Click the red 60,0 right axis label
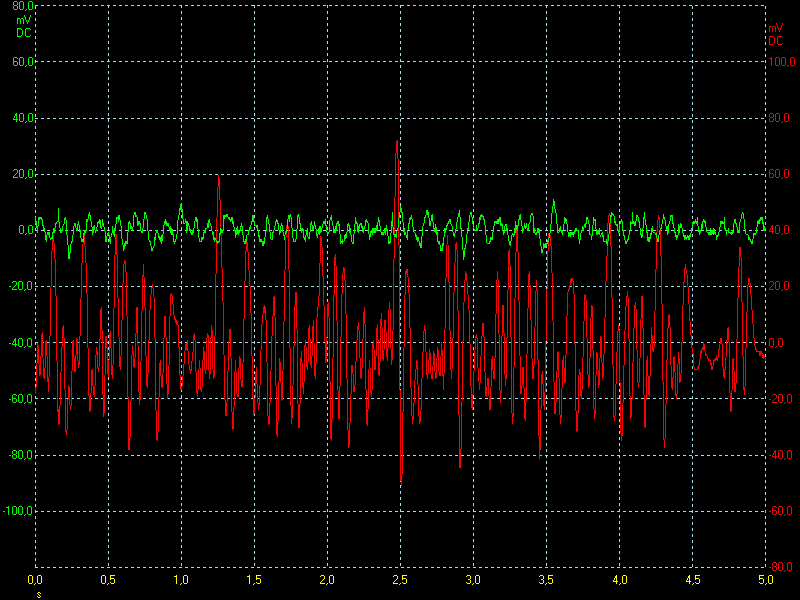 click(779, 174)
